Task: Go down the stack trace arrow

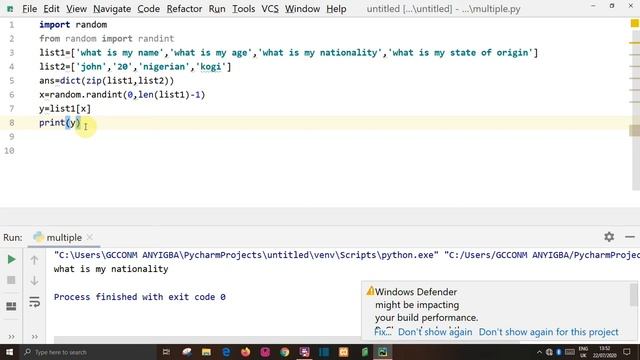Action: click(x=34, y=280)
